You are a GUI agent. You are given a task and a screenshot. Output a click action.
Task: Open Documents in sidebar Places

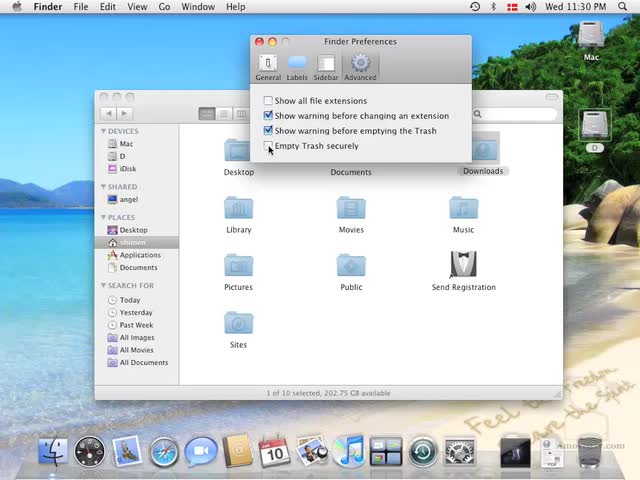click(x=137, y=268)
